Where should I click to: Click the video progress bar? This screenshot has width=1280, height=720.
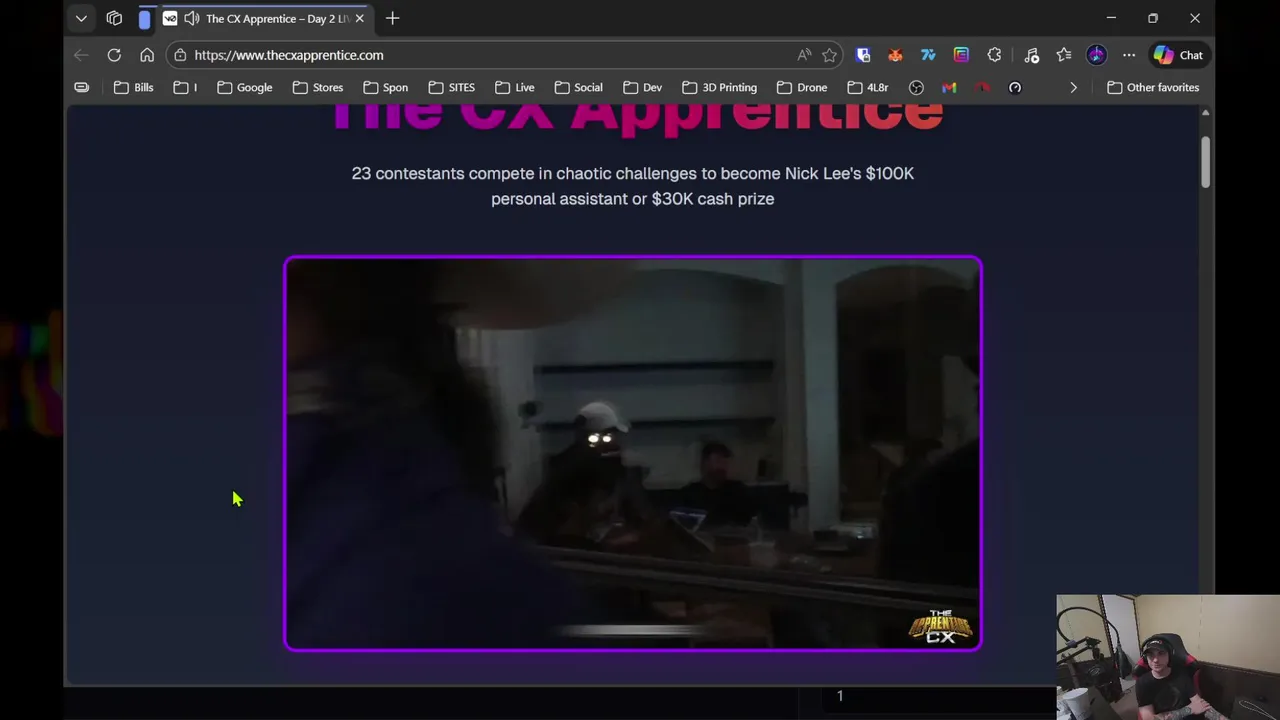(x=633, y=630)
